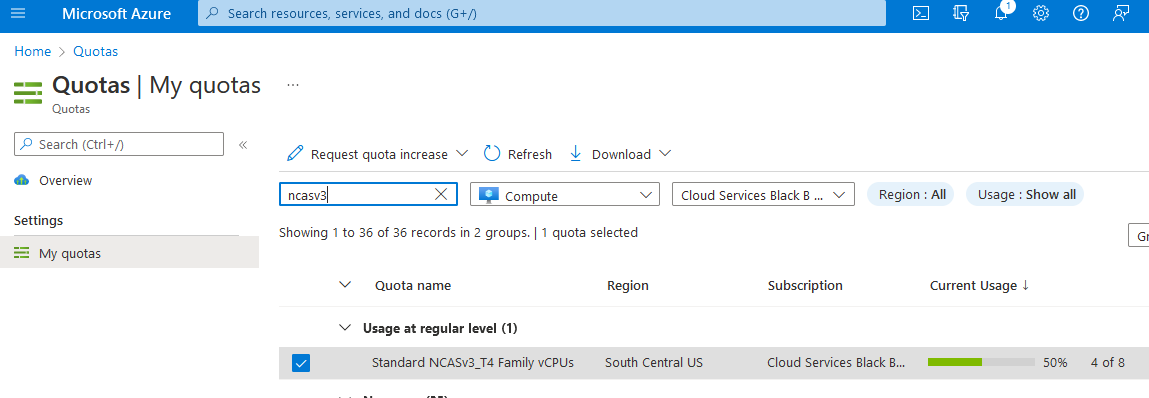Sort by Region column header
The image size is (1149, 398).
(x=627, y=285)
